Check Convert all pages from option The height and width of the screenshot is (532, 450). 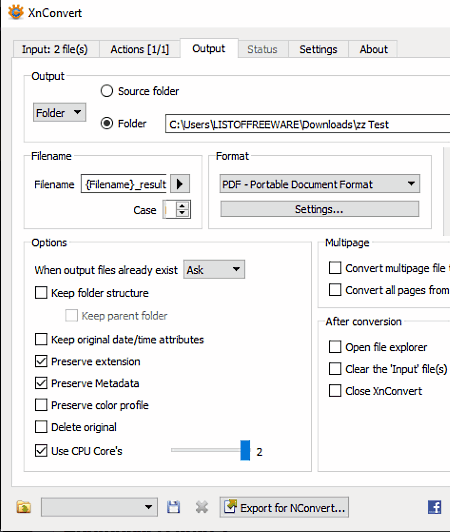pos(335,290)
